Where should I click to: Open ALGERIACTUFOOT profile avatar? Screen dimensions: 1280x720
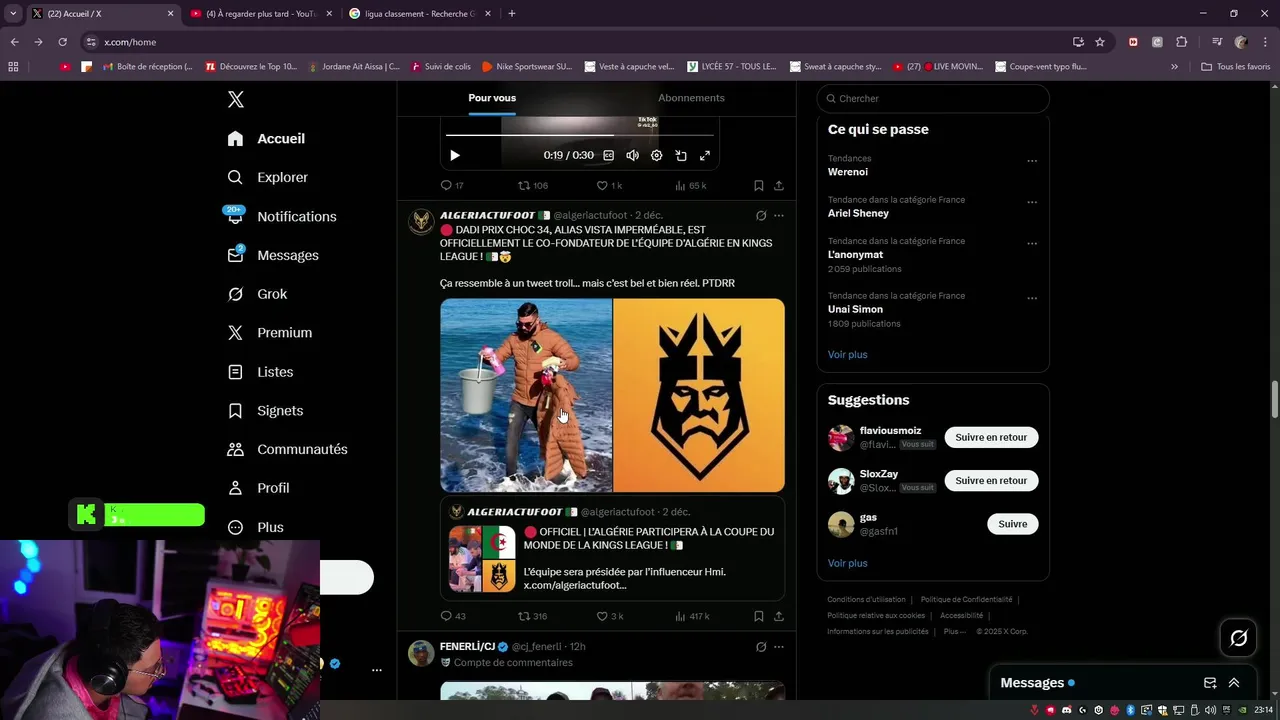coord(421,221)
